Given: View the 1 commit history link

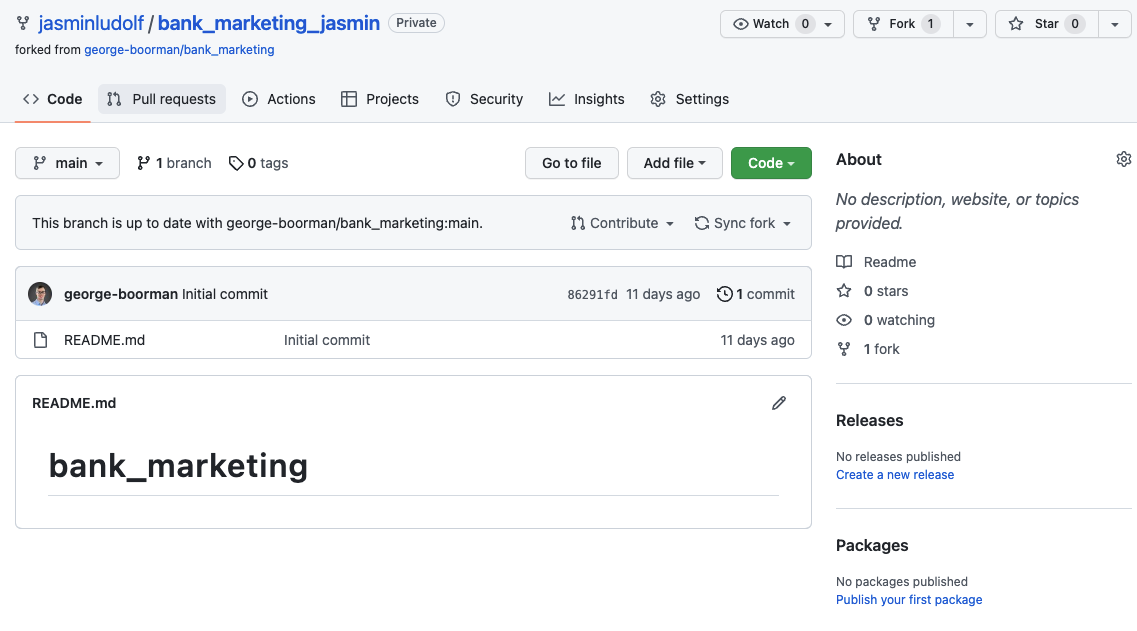Looking at the screenshot, I should [756, 294].
